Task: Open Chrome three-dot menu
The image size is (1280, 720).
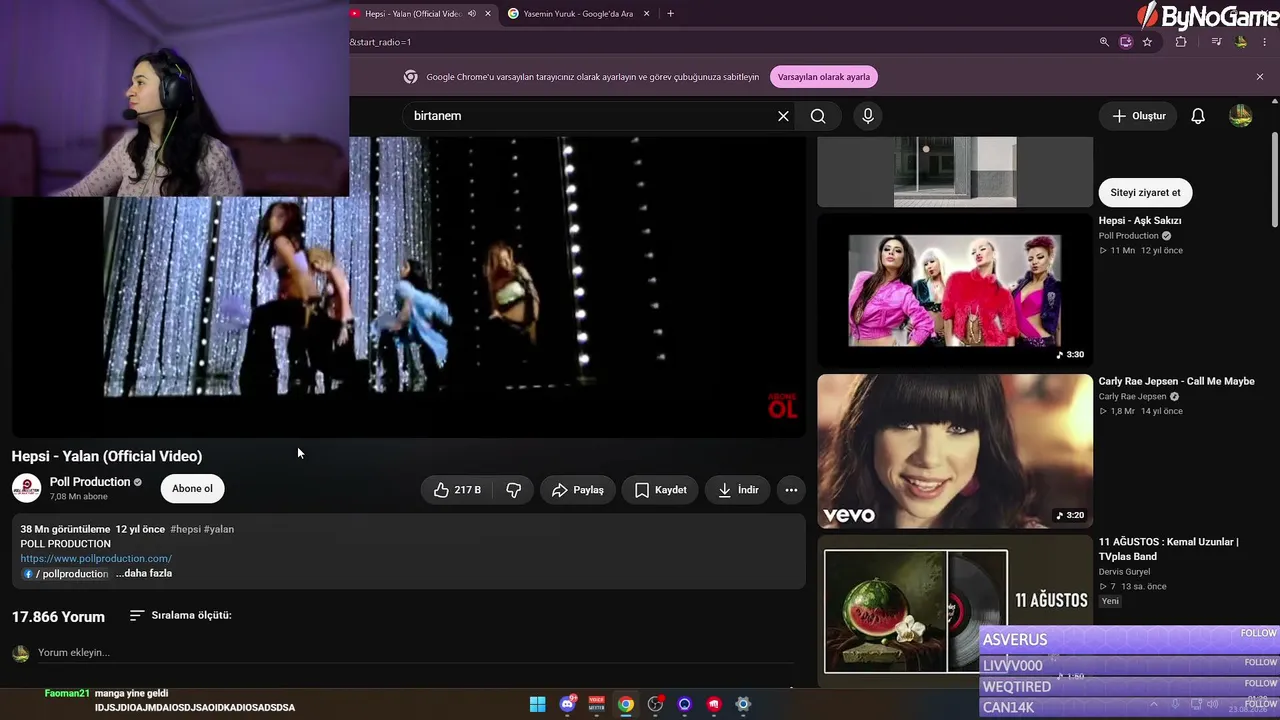Action: click(x=1265, y=42)
